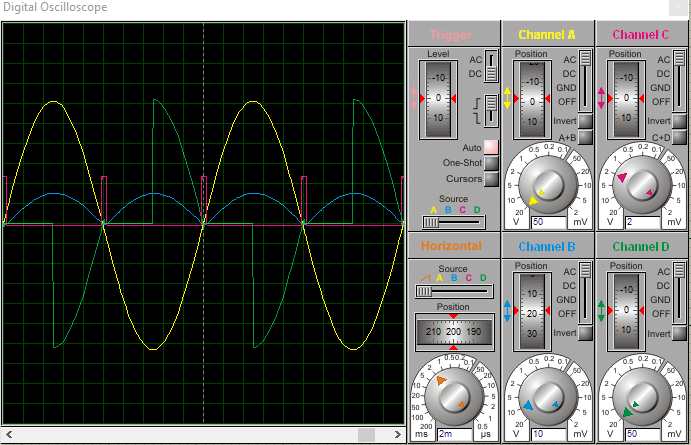Viewport: 691px width, 445px height.
Task: Click the Channel A panel title
Action: click(x=546, y=34)
